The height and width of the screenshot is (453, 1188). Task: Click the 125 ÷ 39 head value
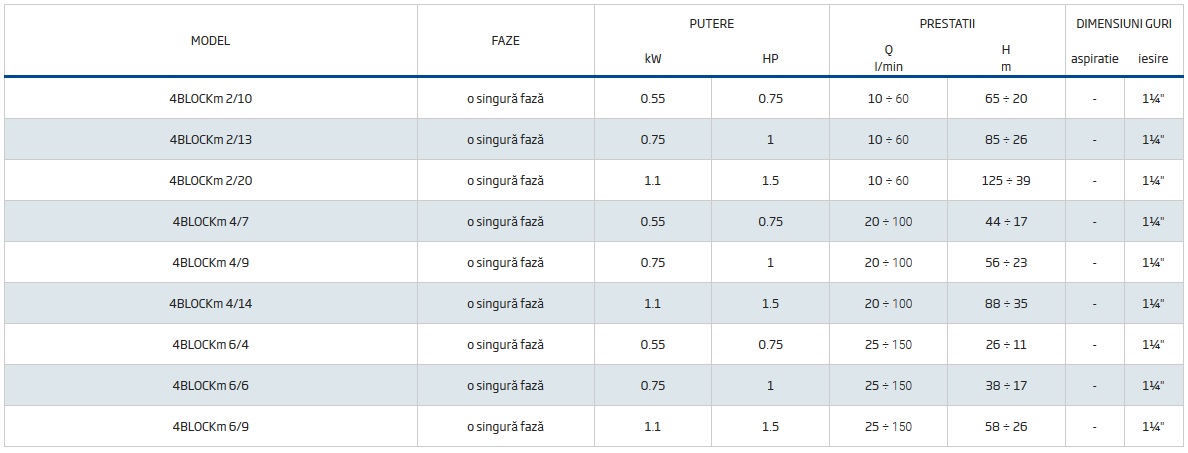click(x=1006, y=181)
